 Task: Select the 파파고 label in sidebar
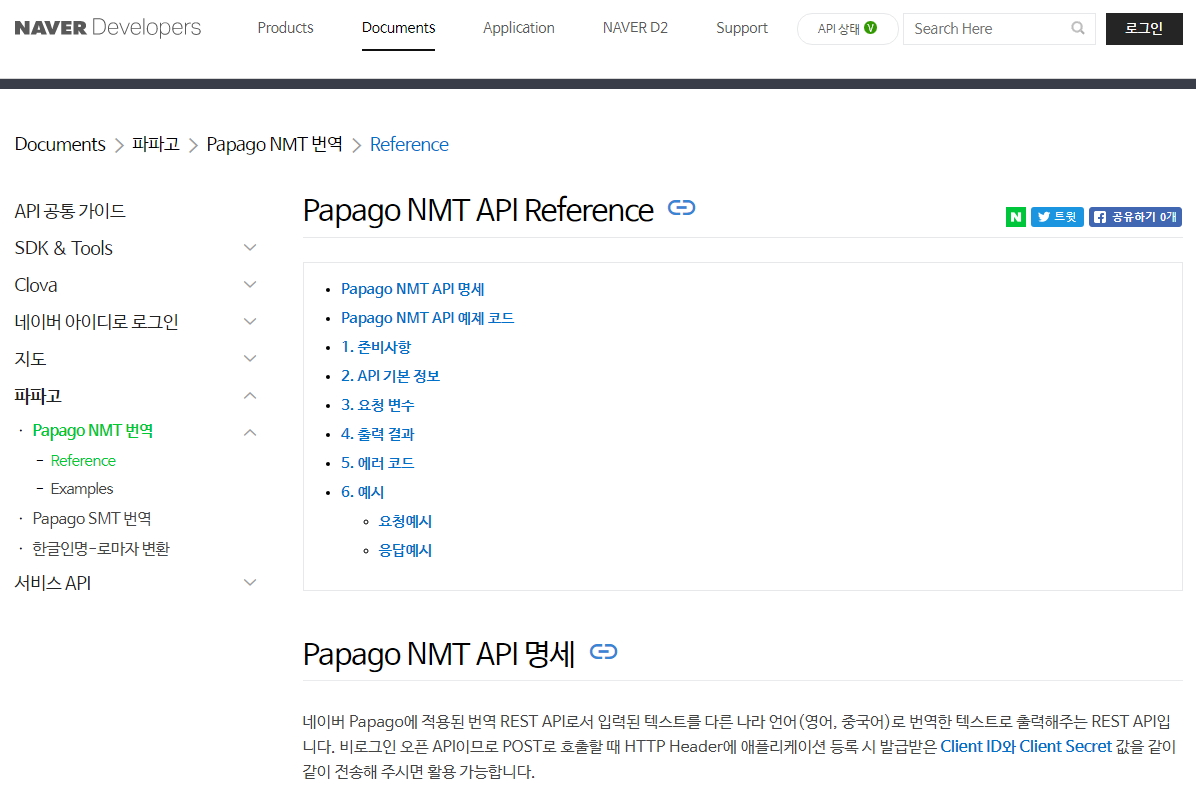click(38, 396)
